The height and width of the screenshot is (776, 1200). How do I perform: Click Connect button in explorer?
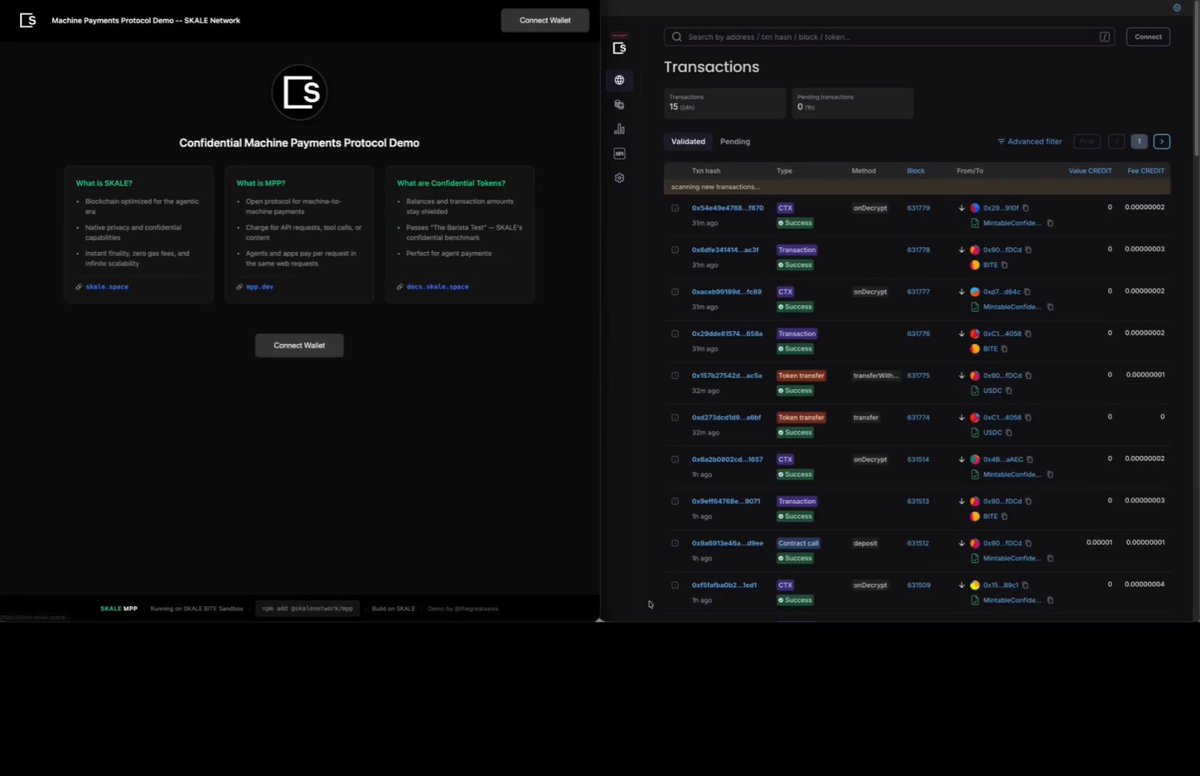[x=1148, y=37]
